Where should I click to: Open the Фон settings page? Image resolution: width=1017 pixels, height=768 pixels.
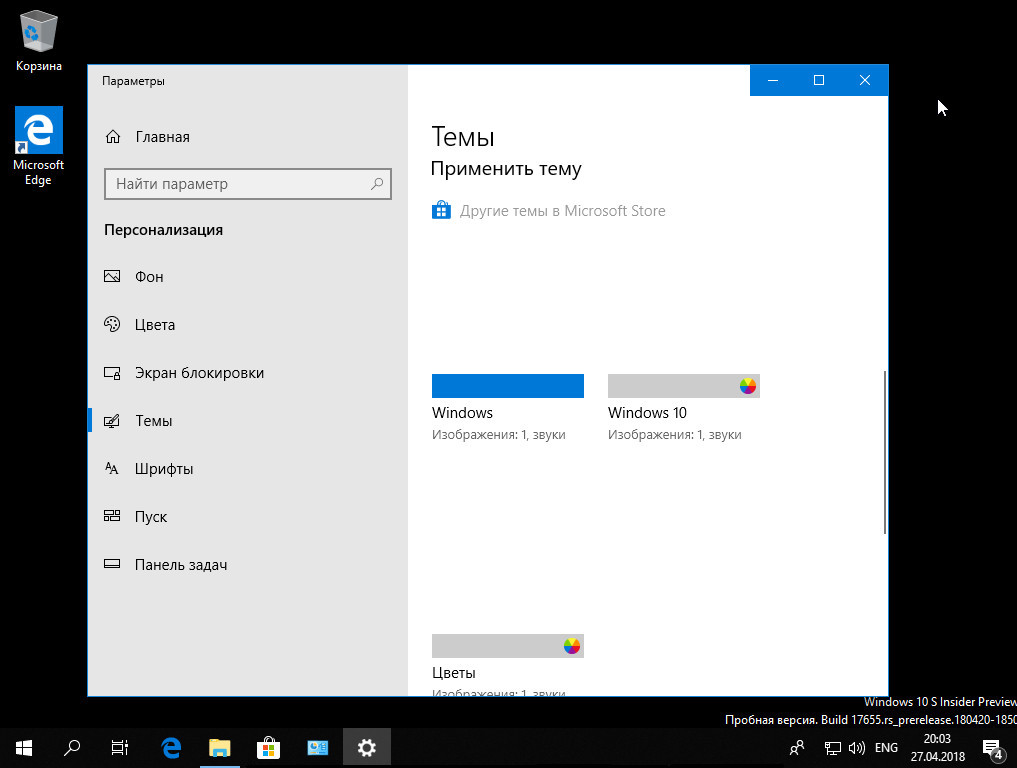[x=247, y=276]
